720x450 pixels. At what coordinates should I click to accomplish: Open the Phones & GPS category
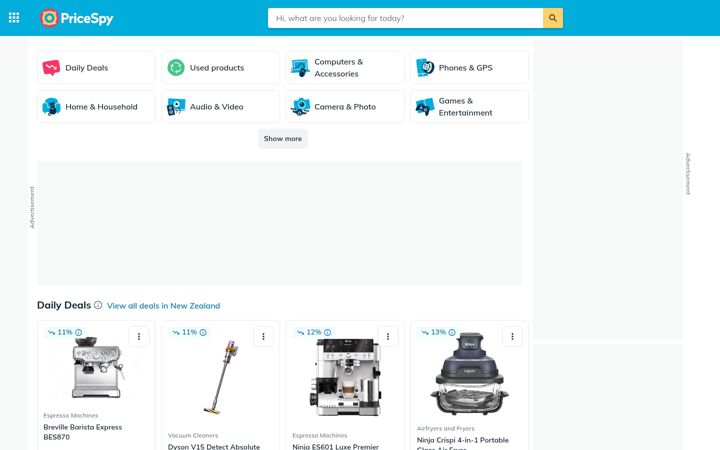point(469,68)
